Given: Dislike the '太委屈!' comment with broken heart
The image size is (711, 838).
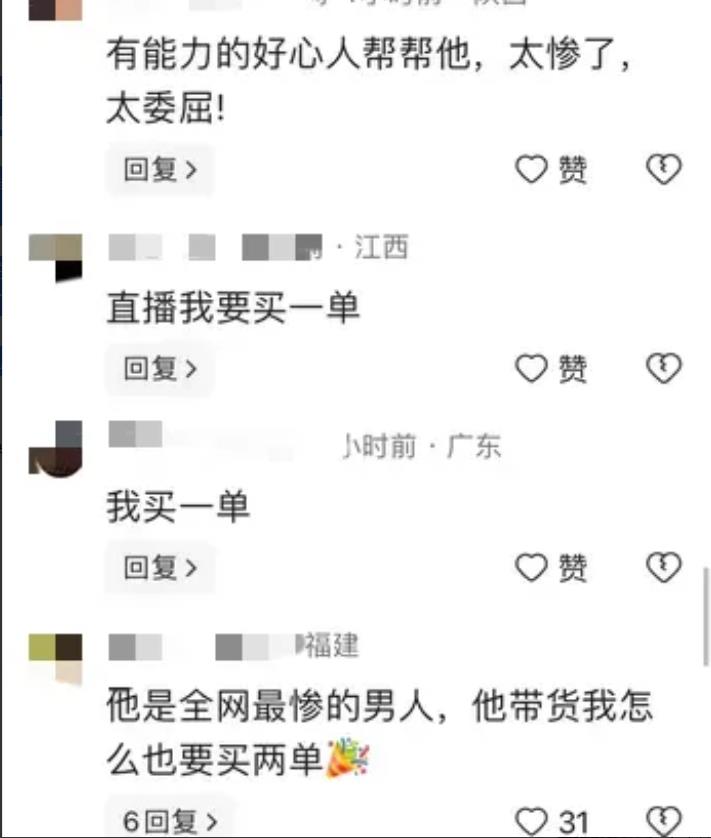Looking at the screenshot, I should (663, 169).
